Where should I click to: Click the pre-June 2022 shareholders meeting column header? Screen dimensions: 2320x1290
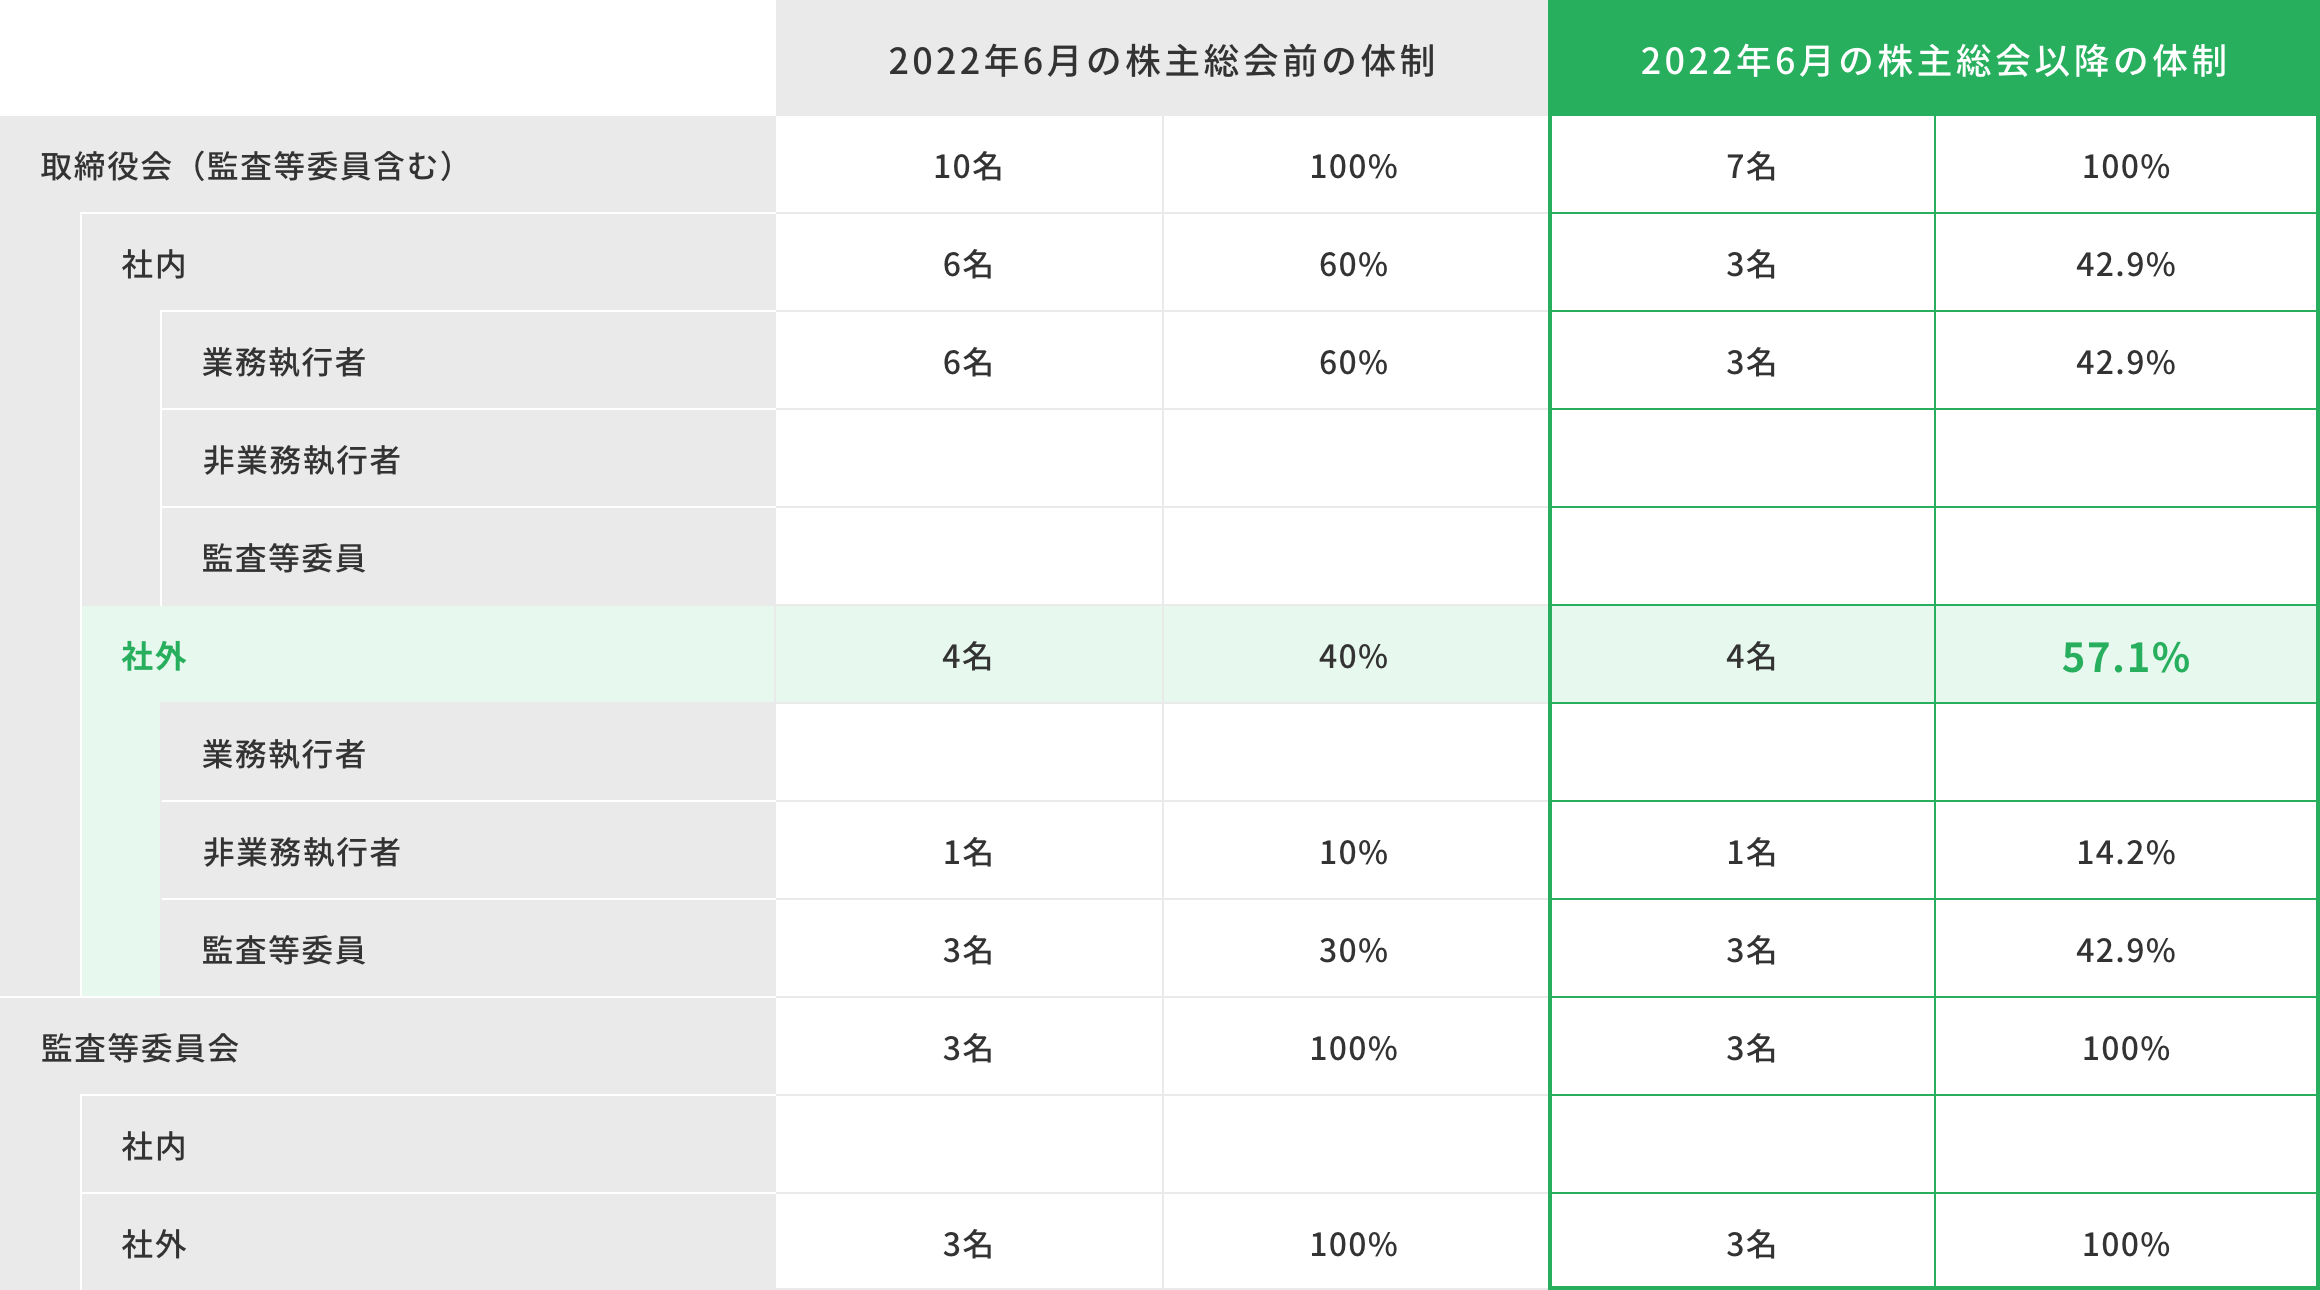1161,61
